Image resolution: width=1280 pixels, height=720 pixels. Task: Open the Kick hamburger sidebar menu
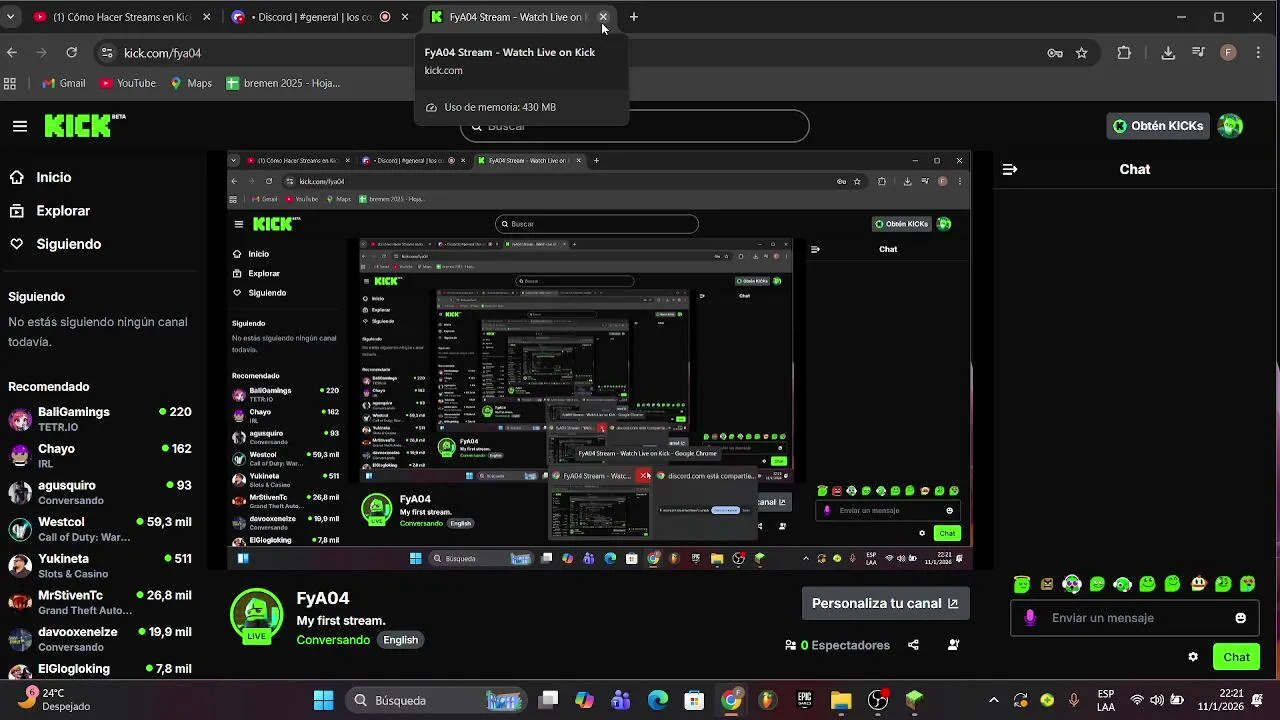pyautogui.click(x=20, y=126)
